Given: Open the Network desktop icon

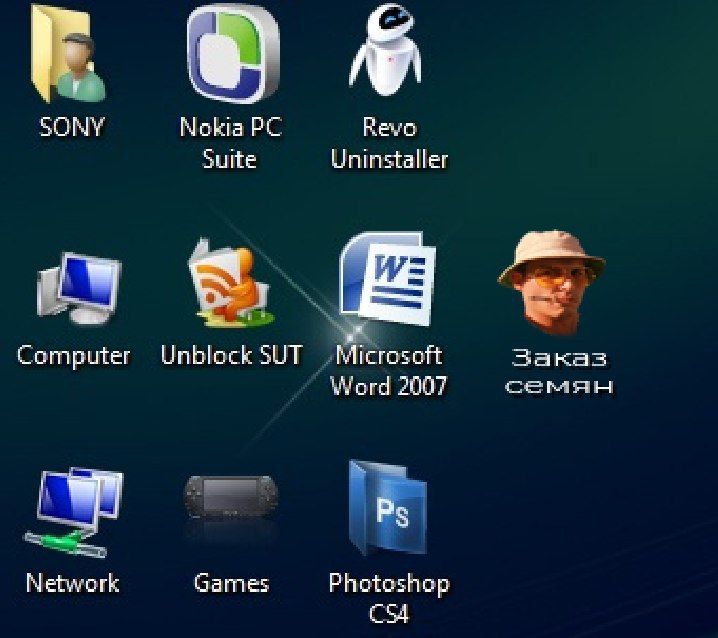Looking at the screenshot, I should (74, 512).
